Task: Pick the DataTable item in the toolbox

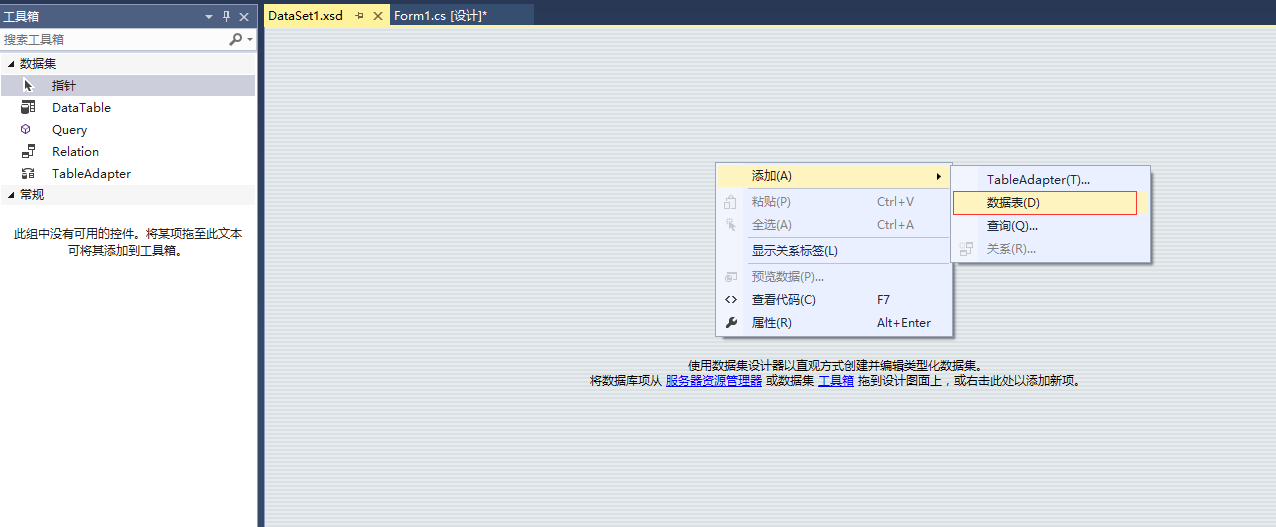Action: [x=128, y=107]
